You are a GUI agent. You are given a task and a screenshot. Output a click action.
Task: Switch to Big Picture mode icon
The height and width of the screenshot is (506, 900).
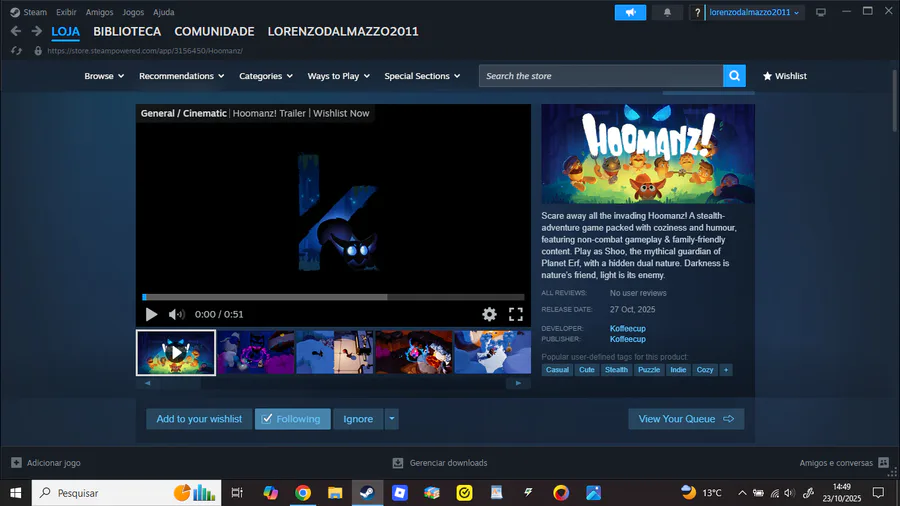(x=821, y=12)
